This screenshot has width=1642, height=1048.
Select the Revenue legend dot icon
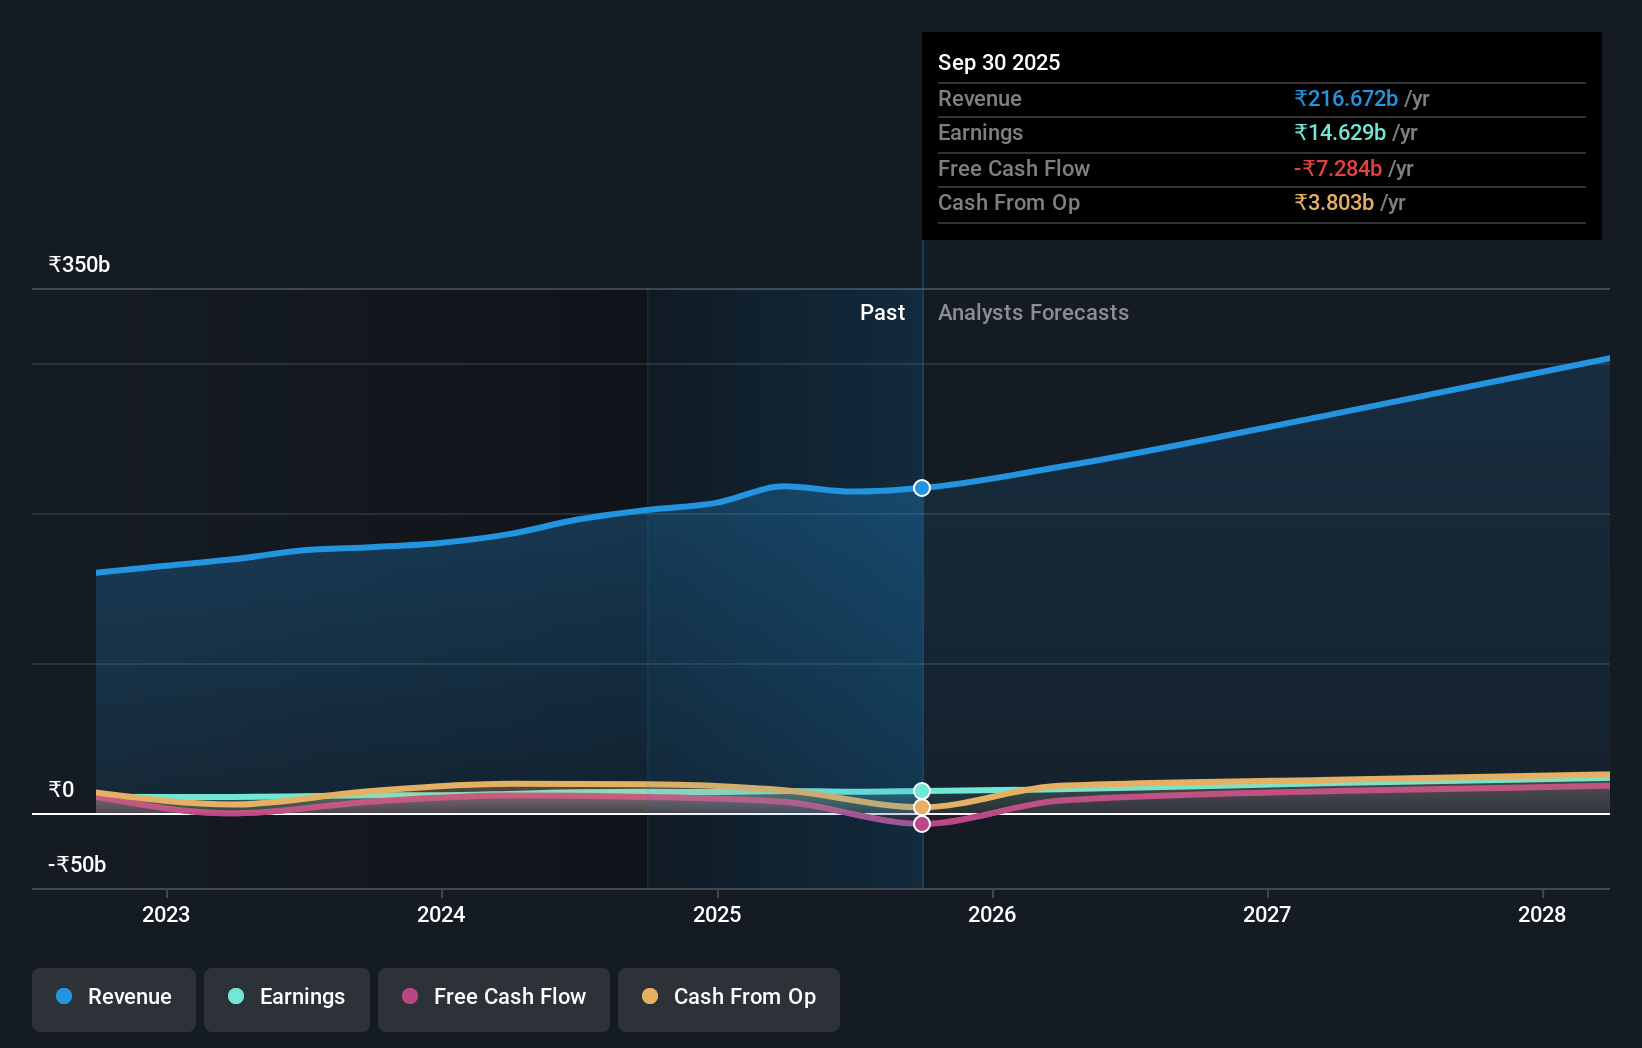click(x=66, y=996)
